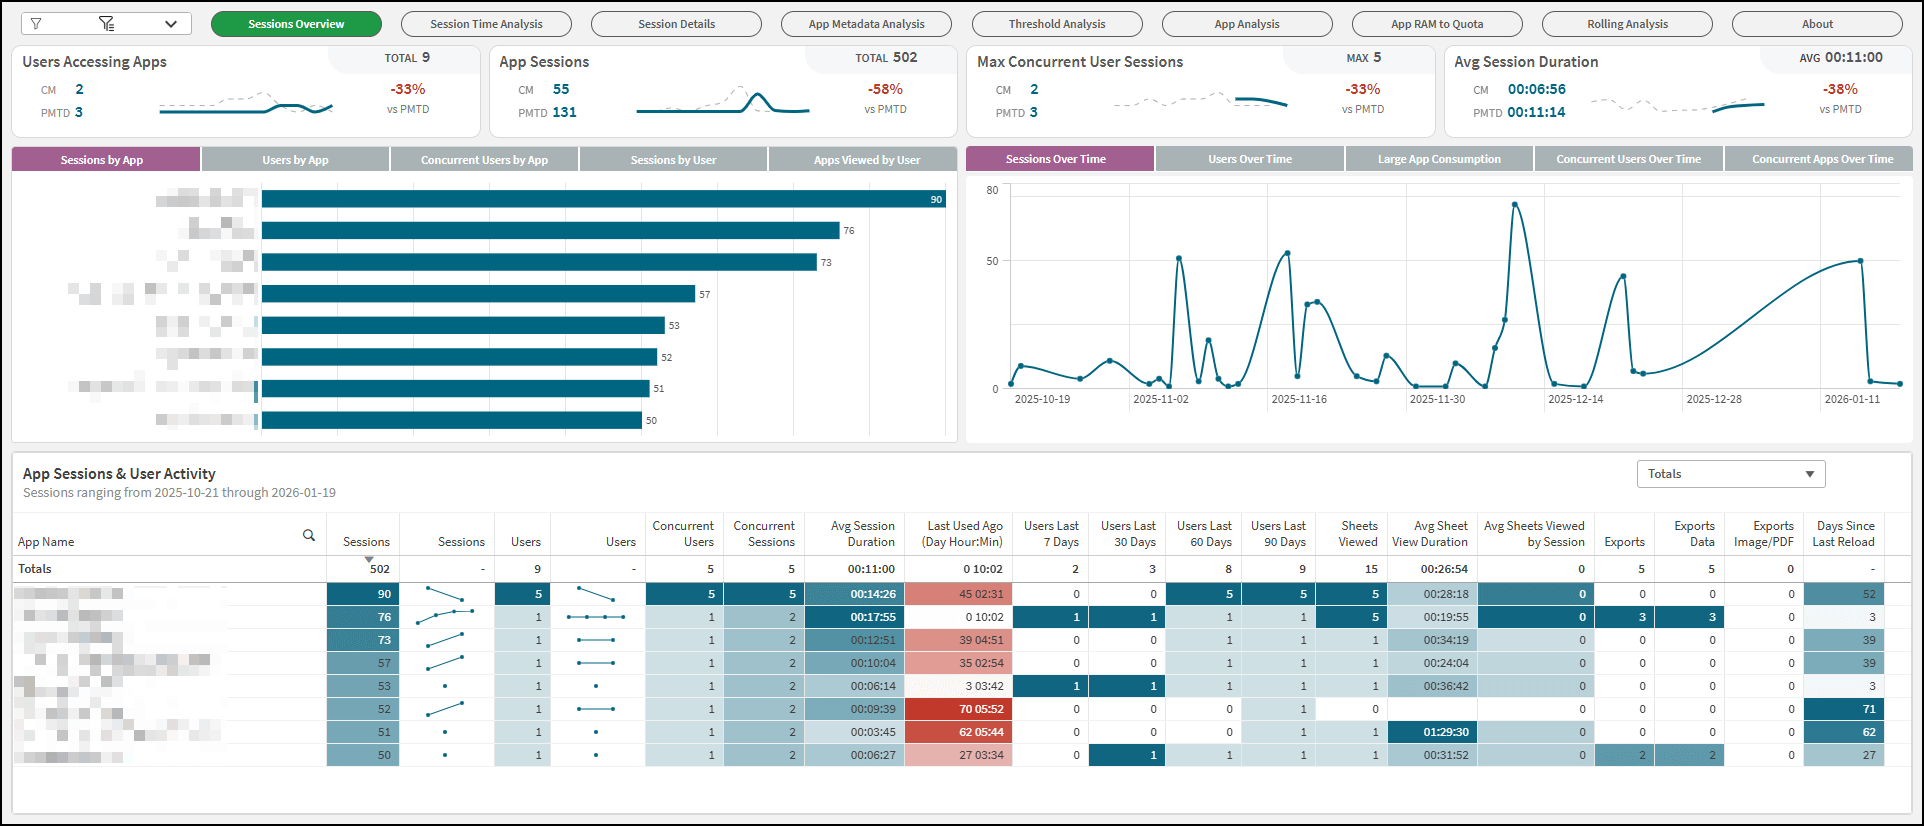Click the Sessions column sort arrow indicator
The image size is (1924, 826).
(x=369, y=559)
